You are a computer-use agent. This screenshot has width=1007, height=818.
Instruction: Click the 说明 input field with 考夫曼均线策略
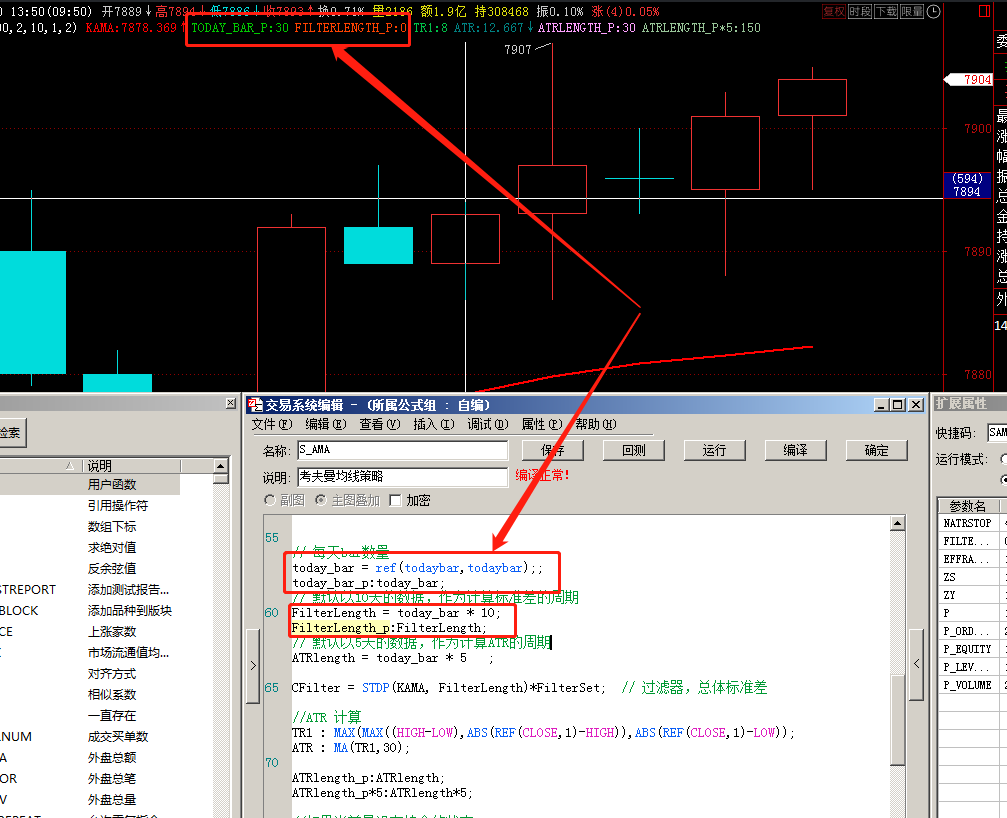403,477
